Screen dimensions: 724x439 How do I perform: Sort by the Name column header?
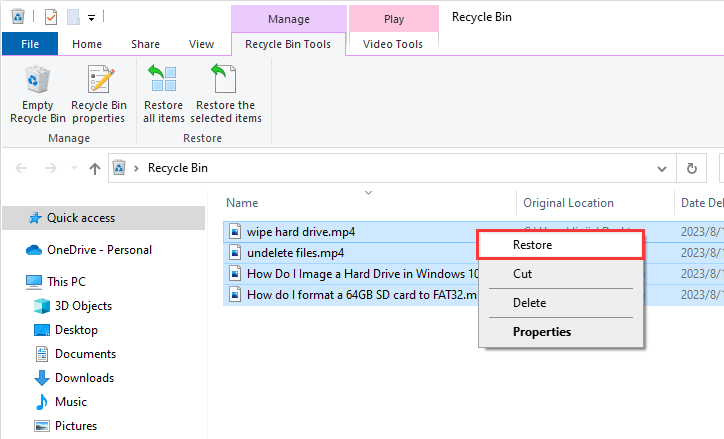pyautogui.click(x=243, y=203)
